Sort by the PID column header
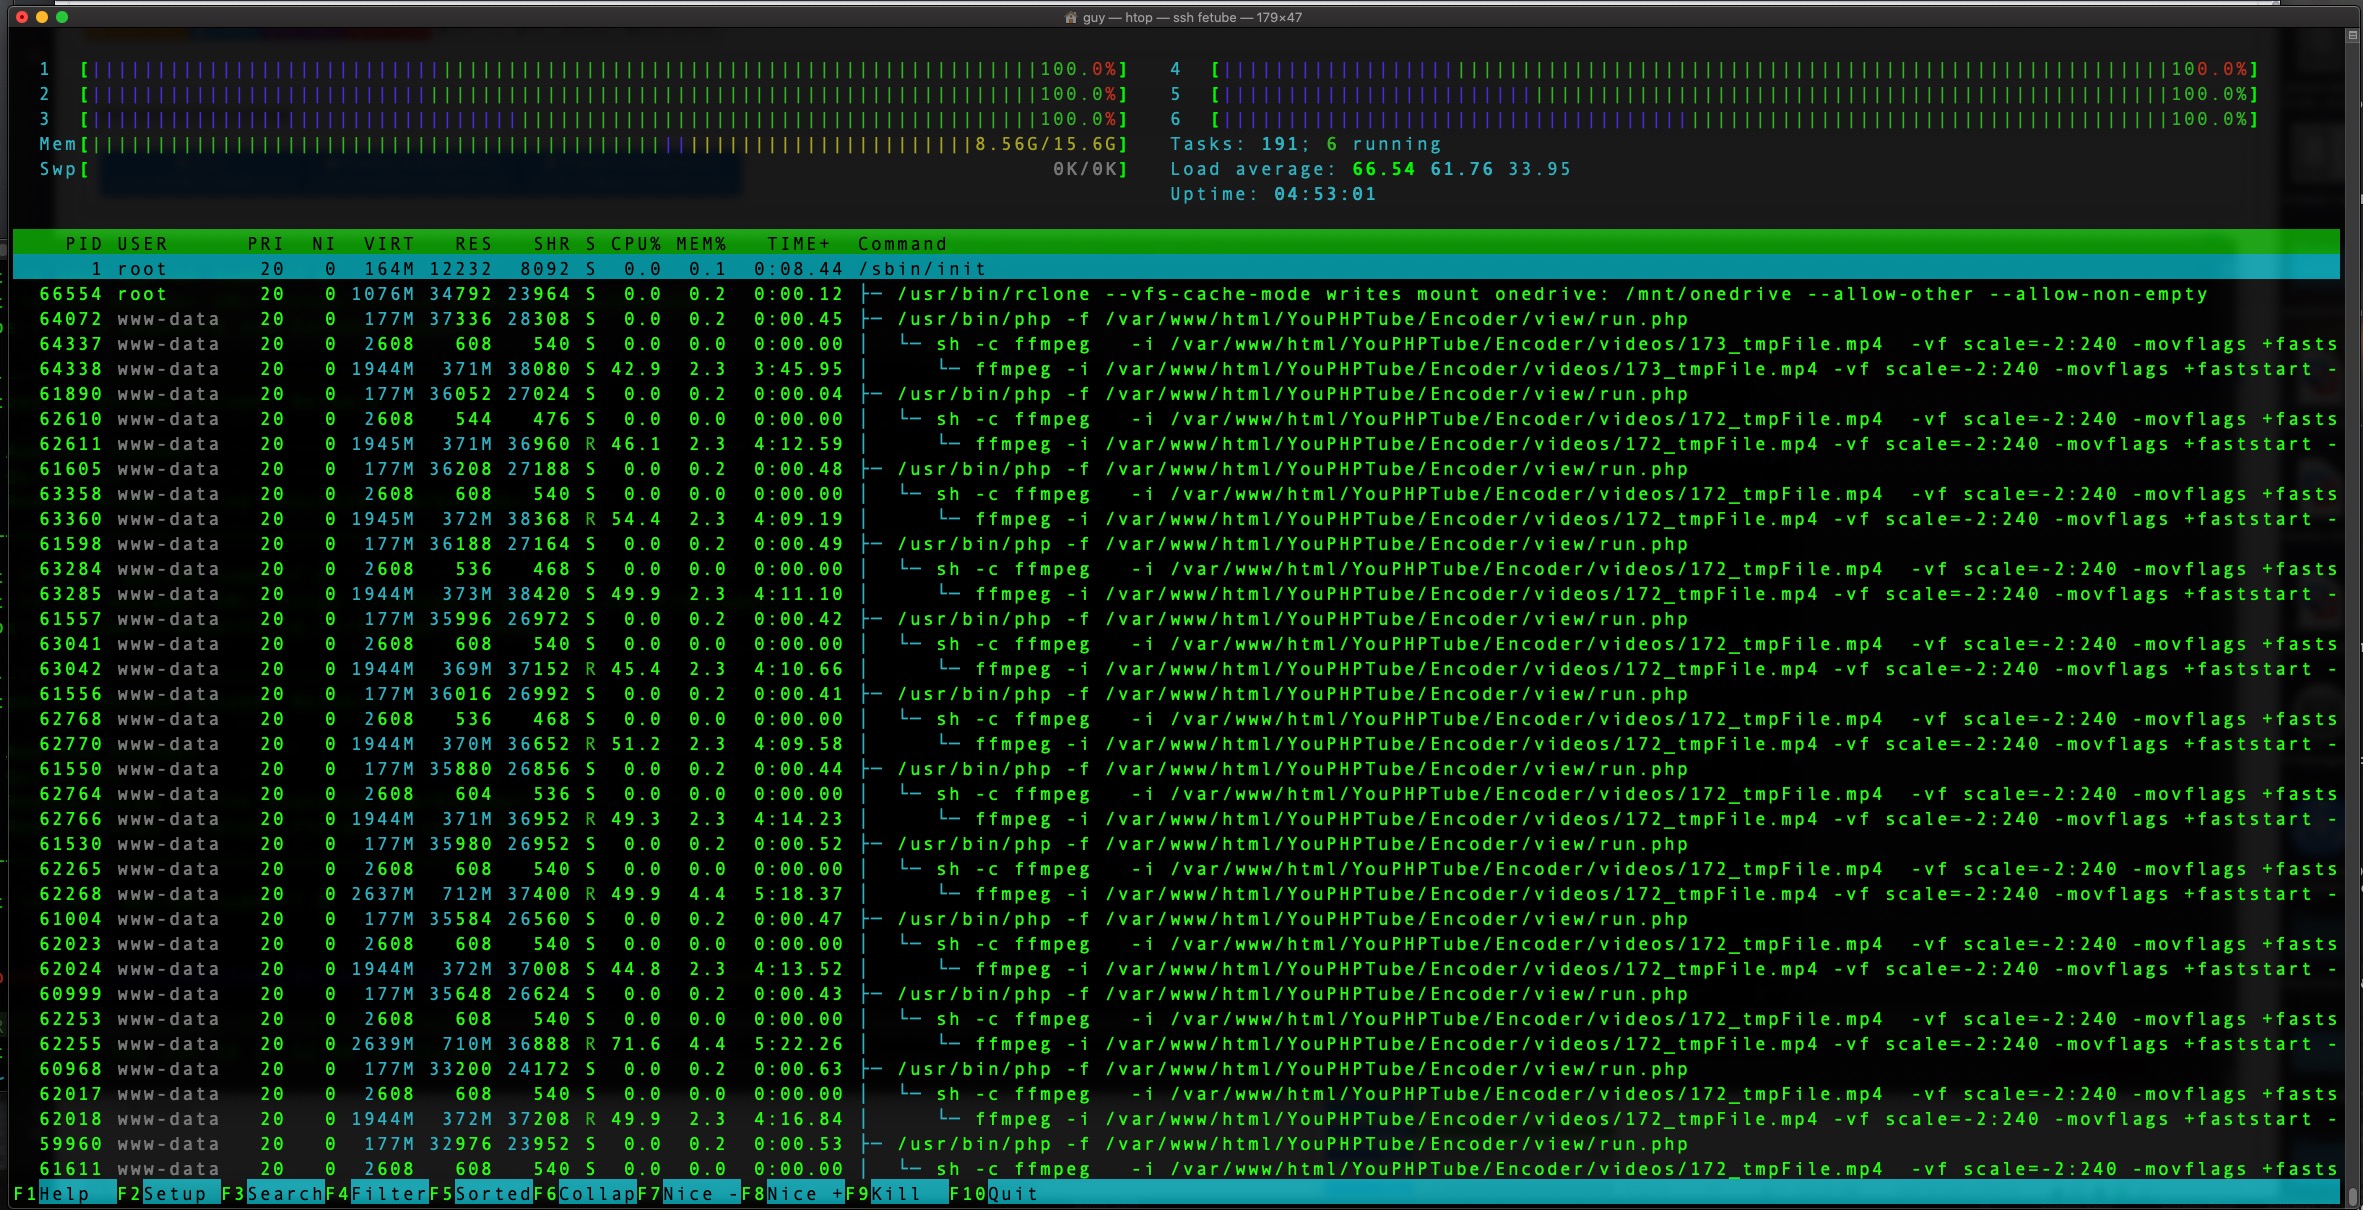Image resolution: width=2363 pixels, height=1210 pixels. pyautogui.click(x=84, y=244)
